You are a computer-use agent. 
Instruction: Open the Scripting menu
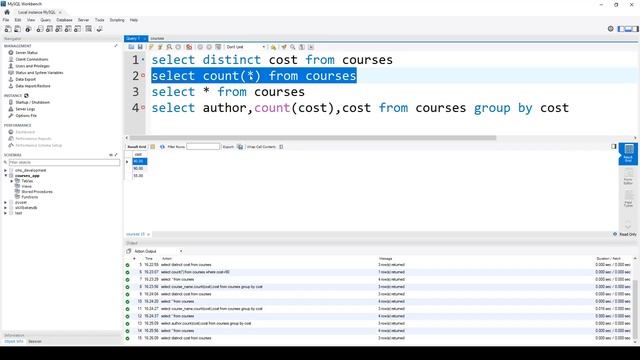click(x=117, y=20)
